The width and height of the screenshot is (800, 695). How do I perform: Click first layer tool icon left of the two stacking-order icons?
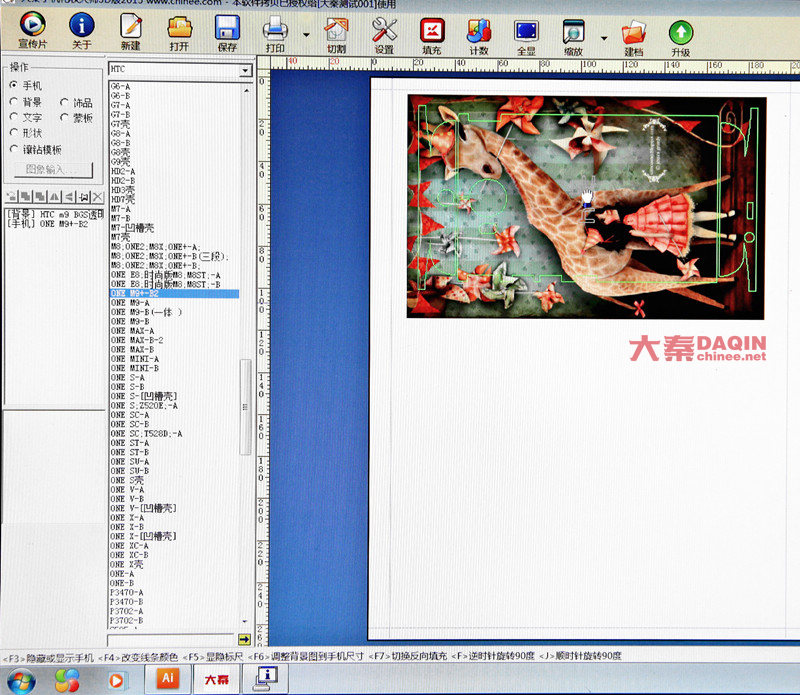[x=11, y=196]
